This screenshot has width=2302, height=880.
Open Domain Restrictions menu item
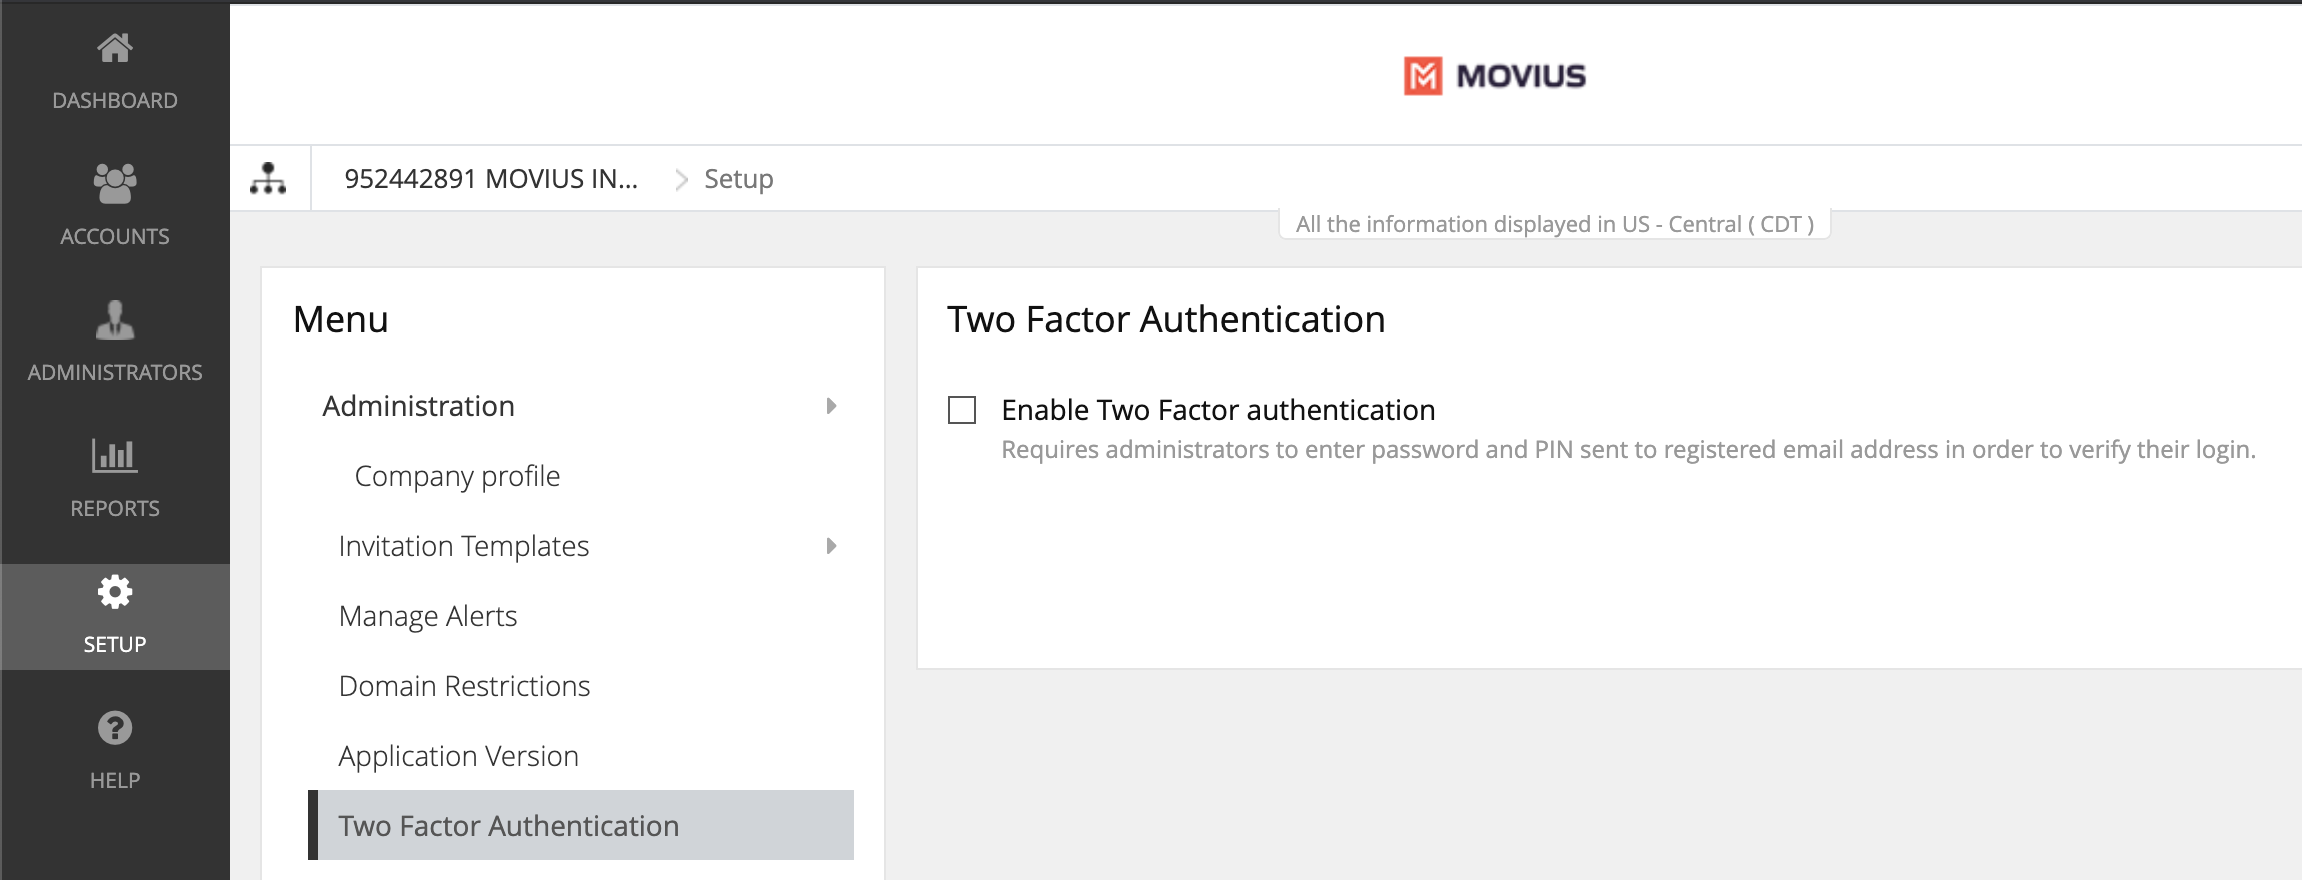click(x=464, y=686)
